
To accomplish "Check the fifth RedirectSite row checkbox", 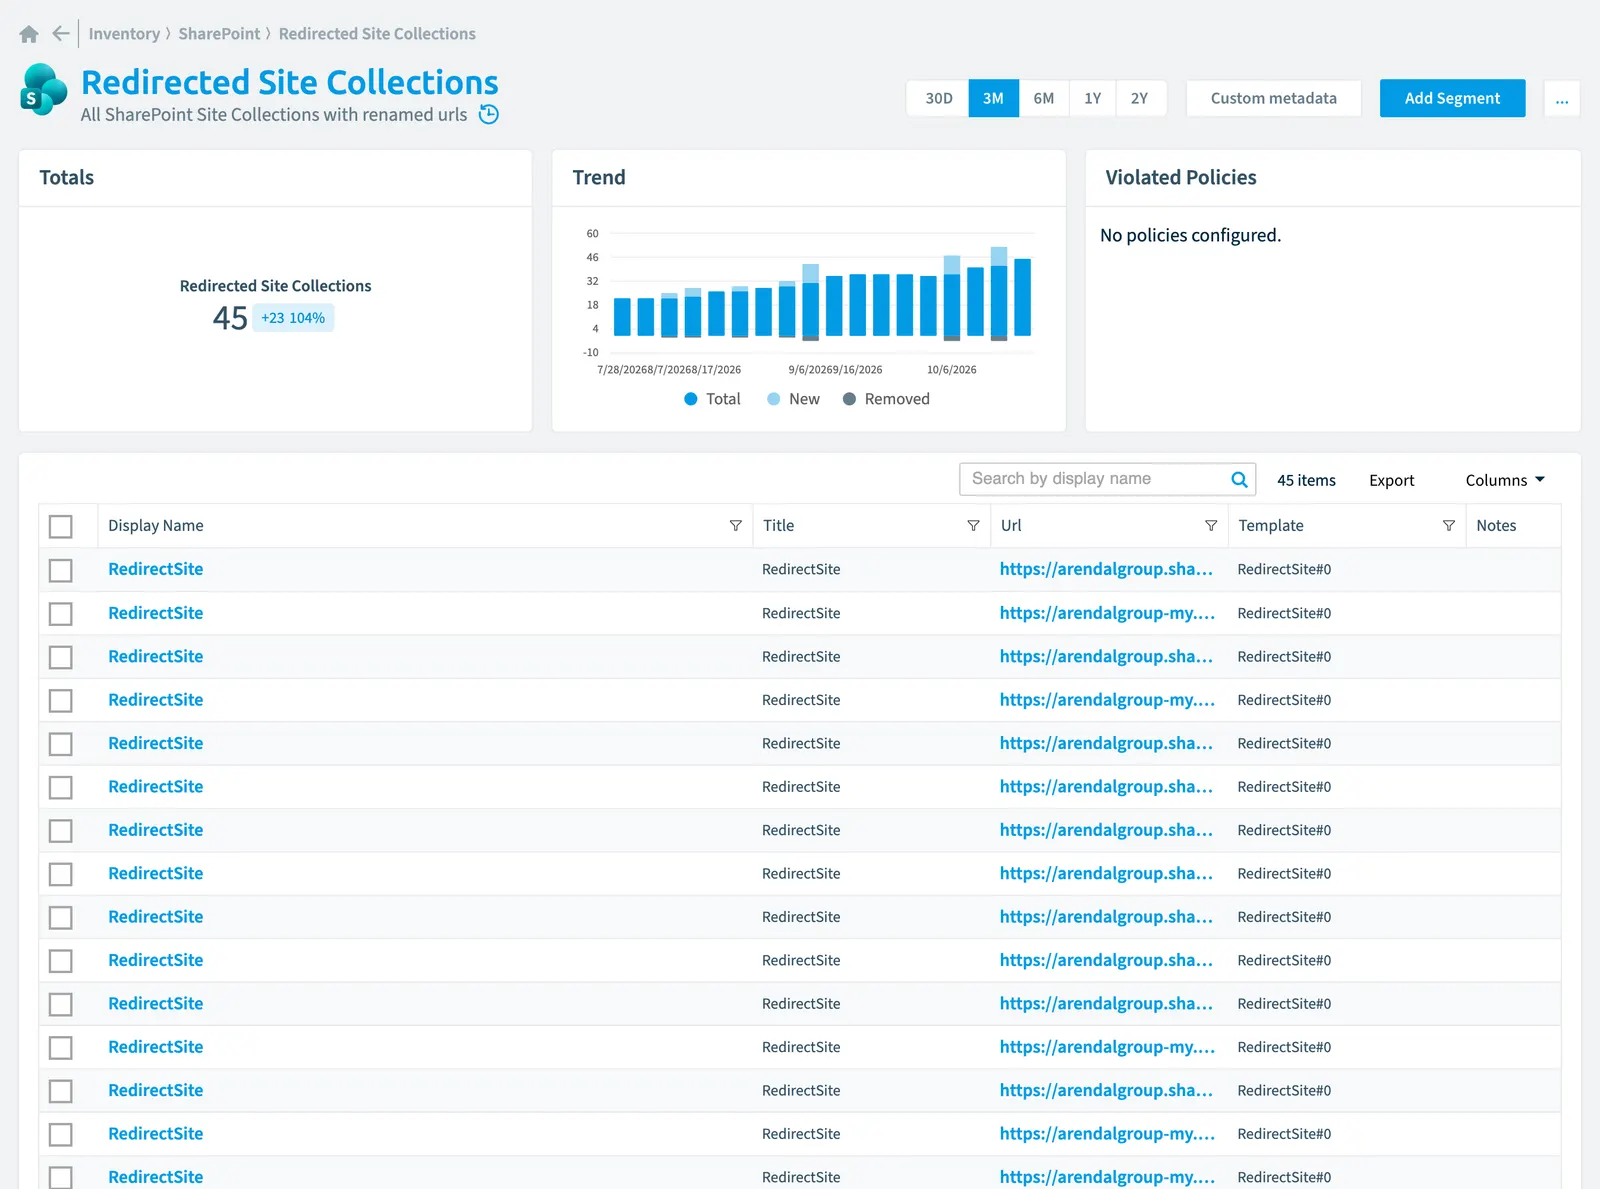I will pos(61,744).
